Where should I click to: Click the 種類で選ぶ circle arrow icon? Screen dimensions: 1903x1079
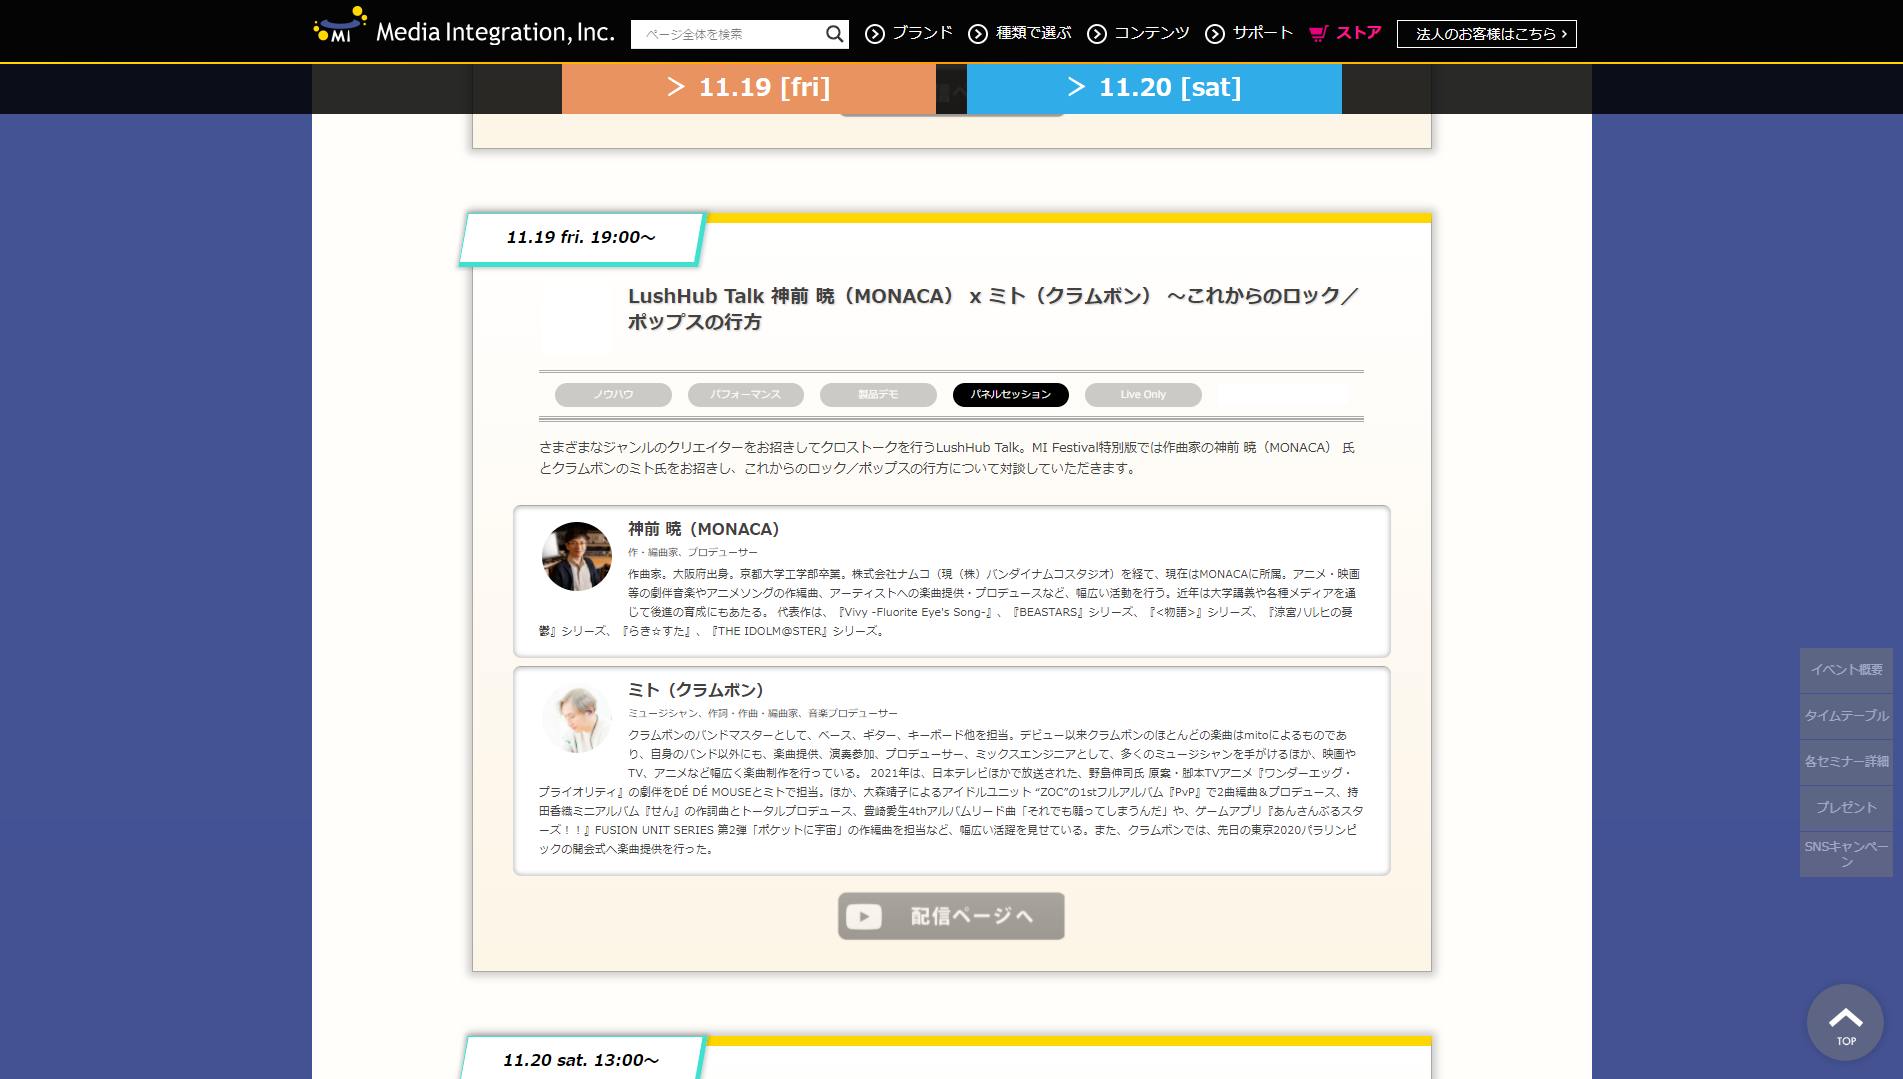click(x=978, y=34)
